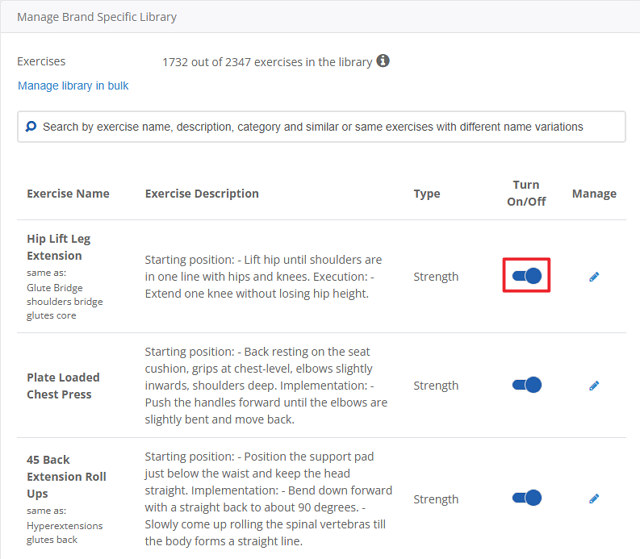
Task: Disable the Plate Loaded Chest Press toggle
Action: pos(526,385)
